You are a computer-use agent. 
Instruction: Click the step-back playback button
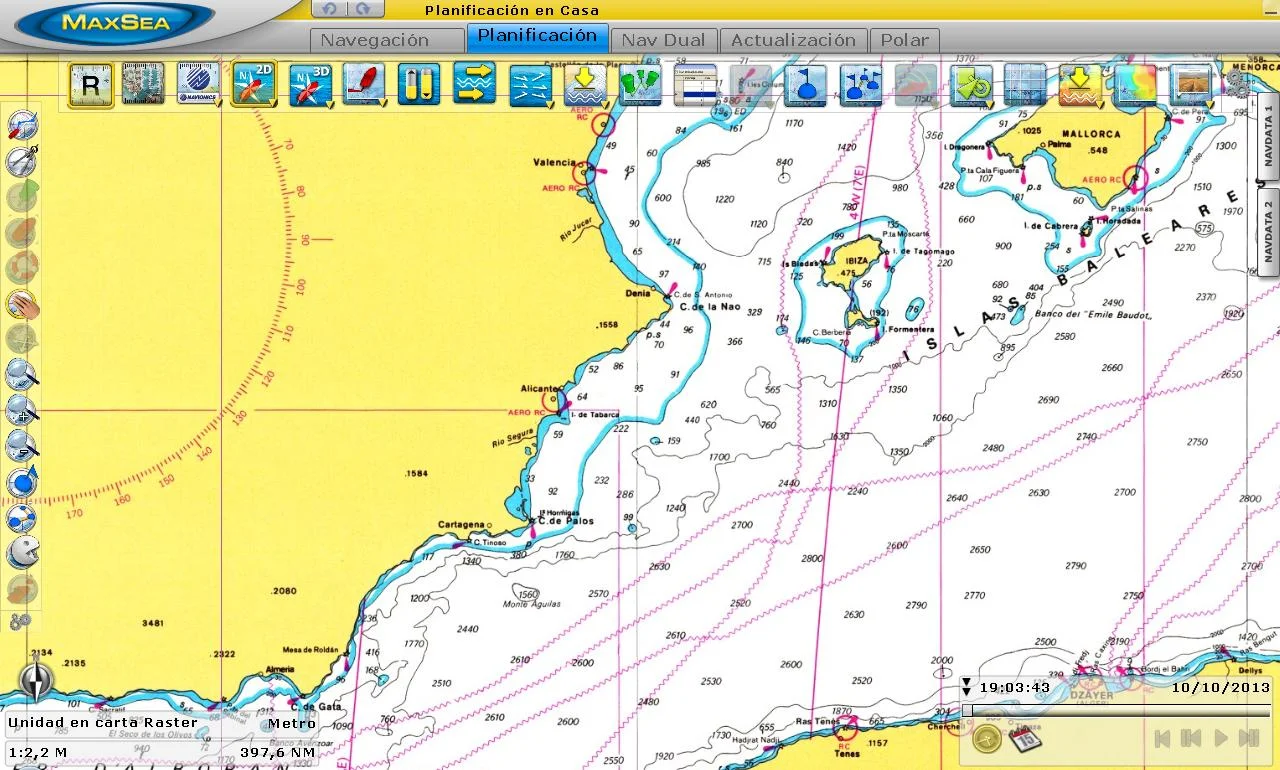(1191, 738)
